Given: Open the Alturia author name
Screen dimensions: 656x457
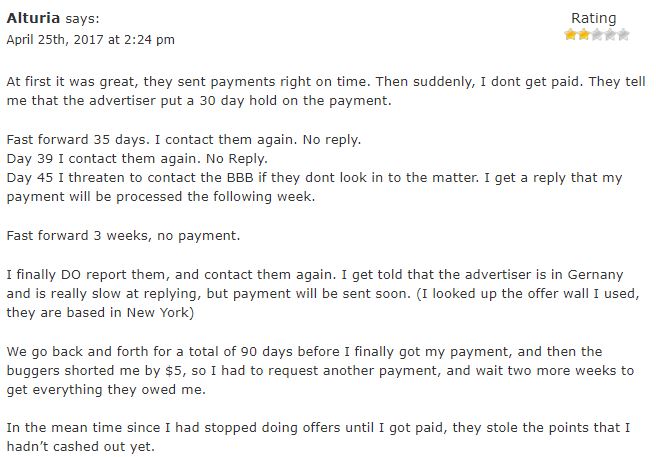Looking at the screenshot, I should [33, 18].
